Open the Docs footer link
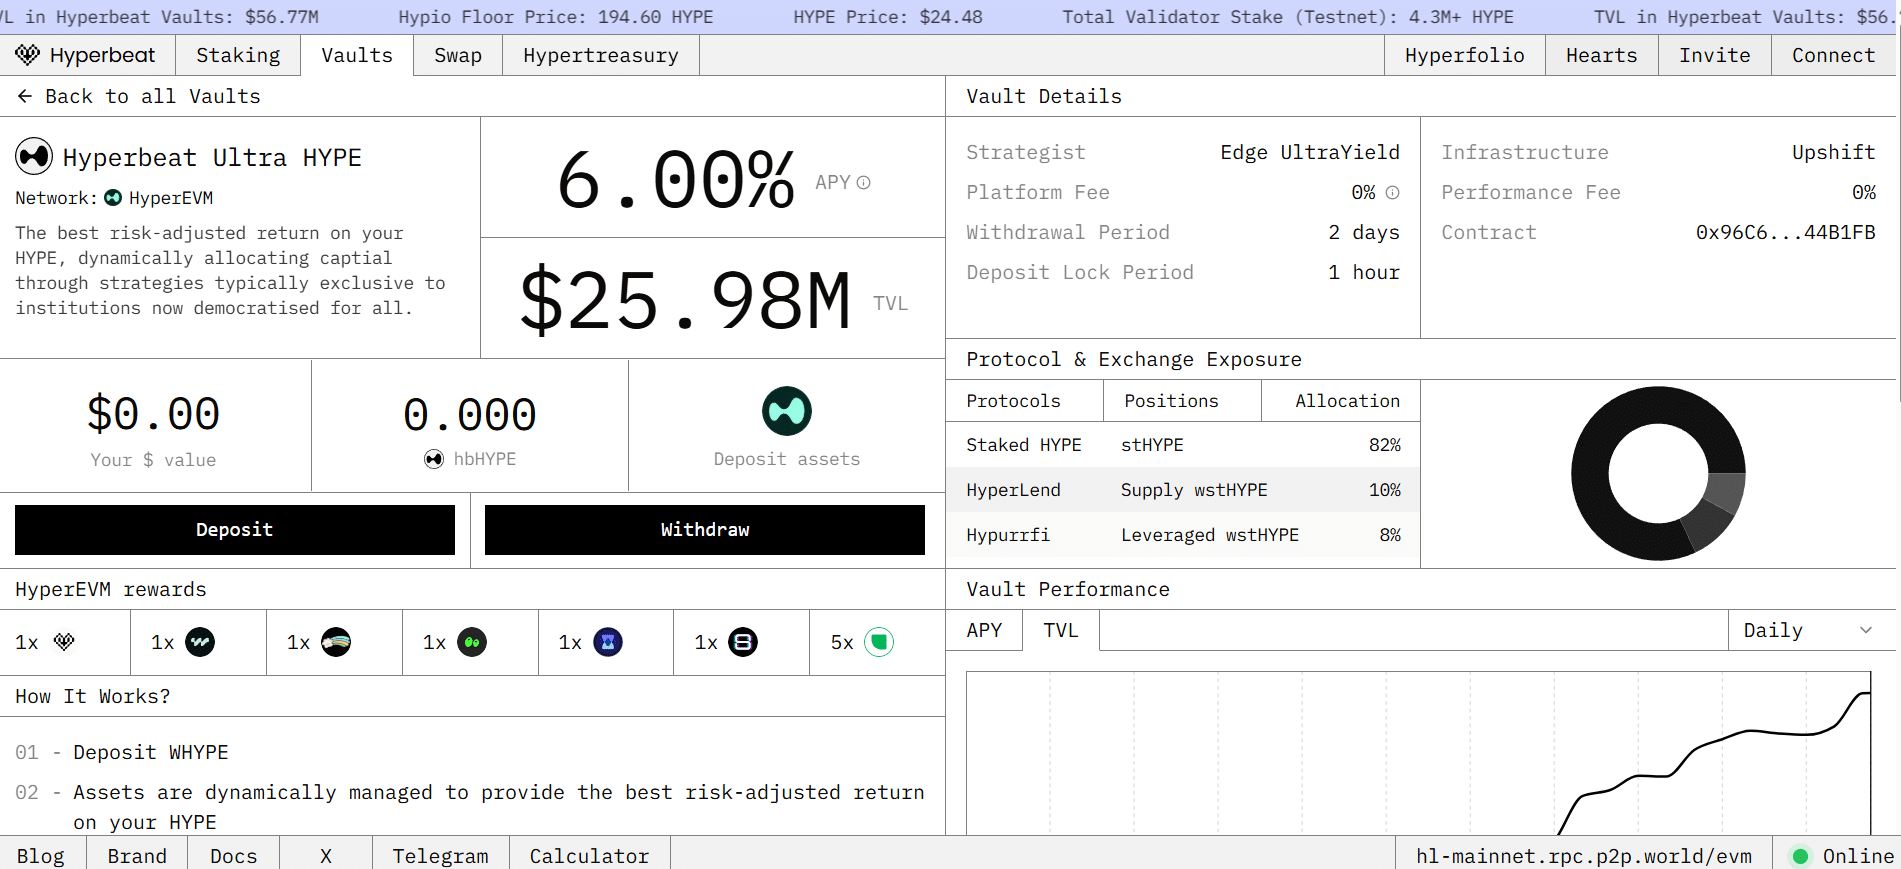The height and width of the screenshot is (869, 1901). pyautogui.click(x=234, y=856)
